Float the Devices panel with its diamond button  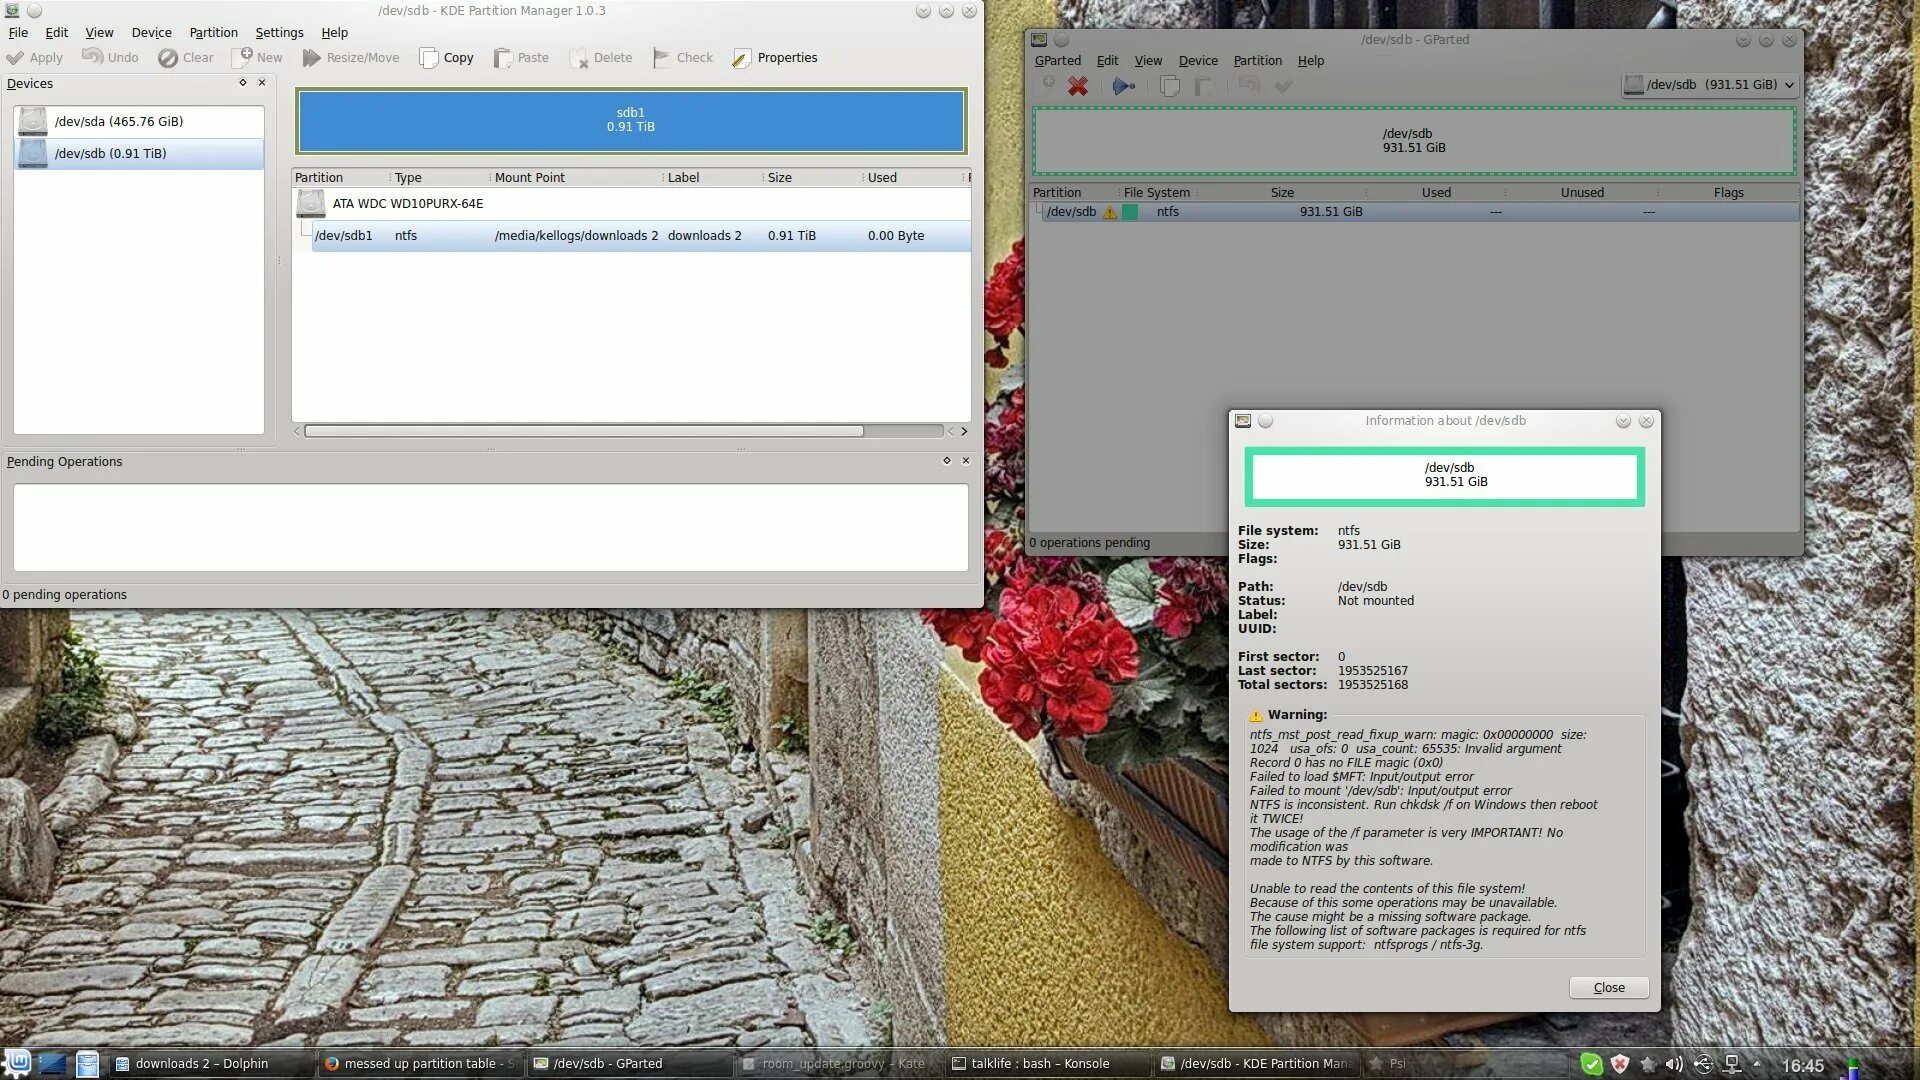tap(242, 83)
